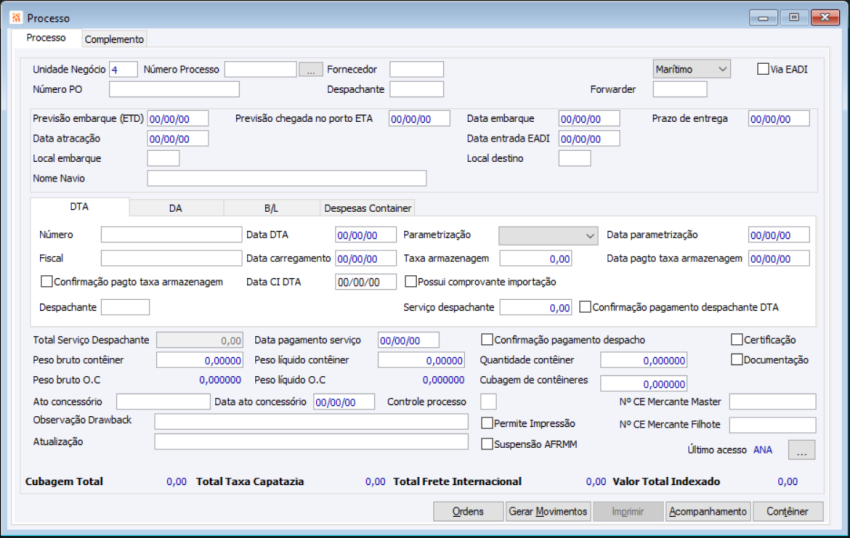Focus the Número PO text field
The image size is (850, 538).
[167, 90]
